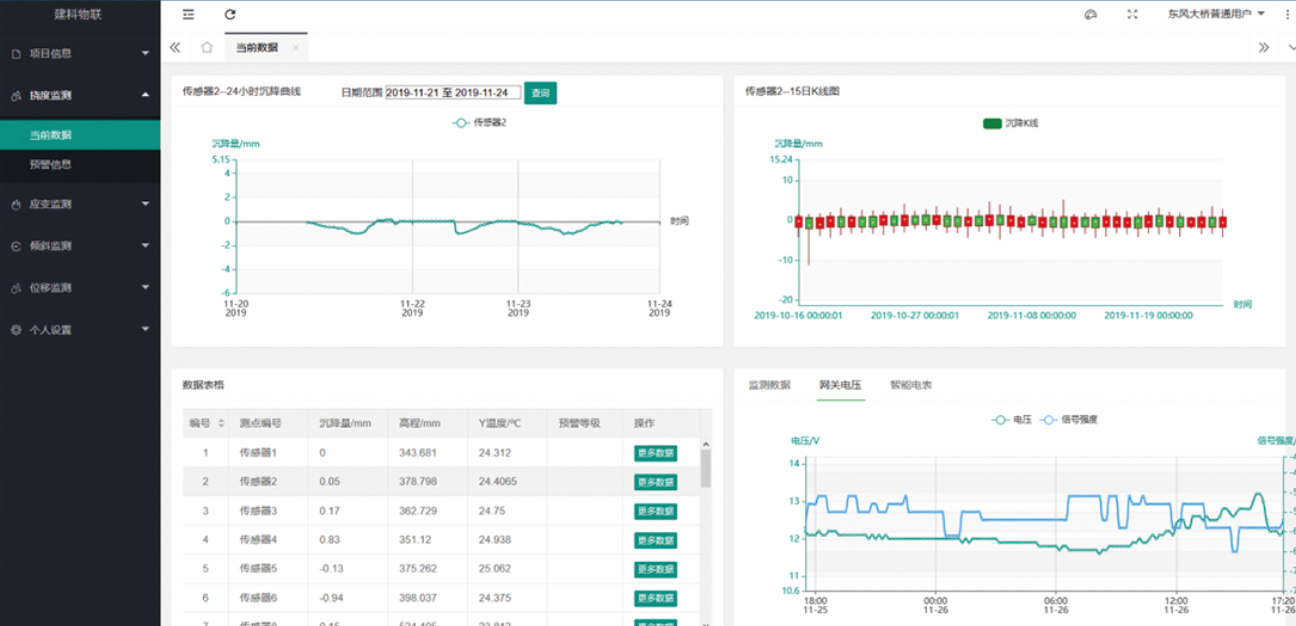Click the 应变监测 sidebar icon
The image size is (1296, 626).
point(15,204)
